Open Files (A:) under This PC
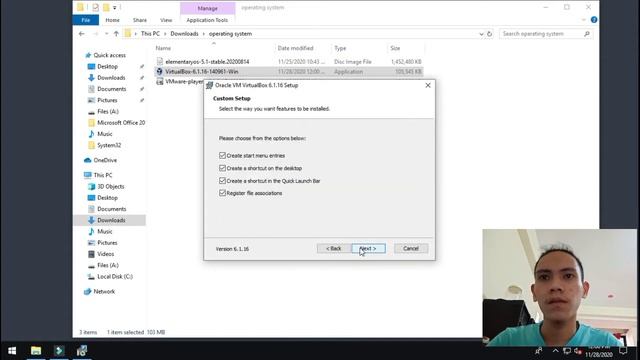Screen dimensions: 640x360 tap(108, 265)
